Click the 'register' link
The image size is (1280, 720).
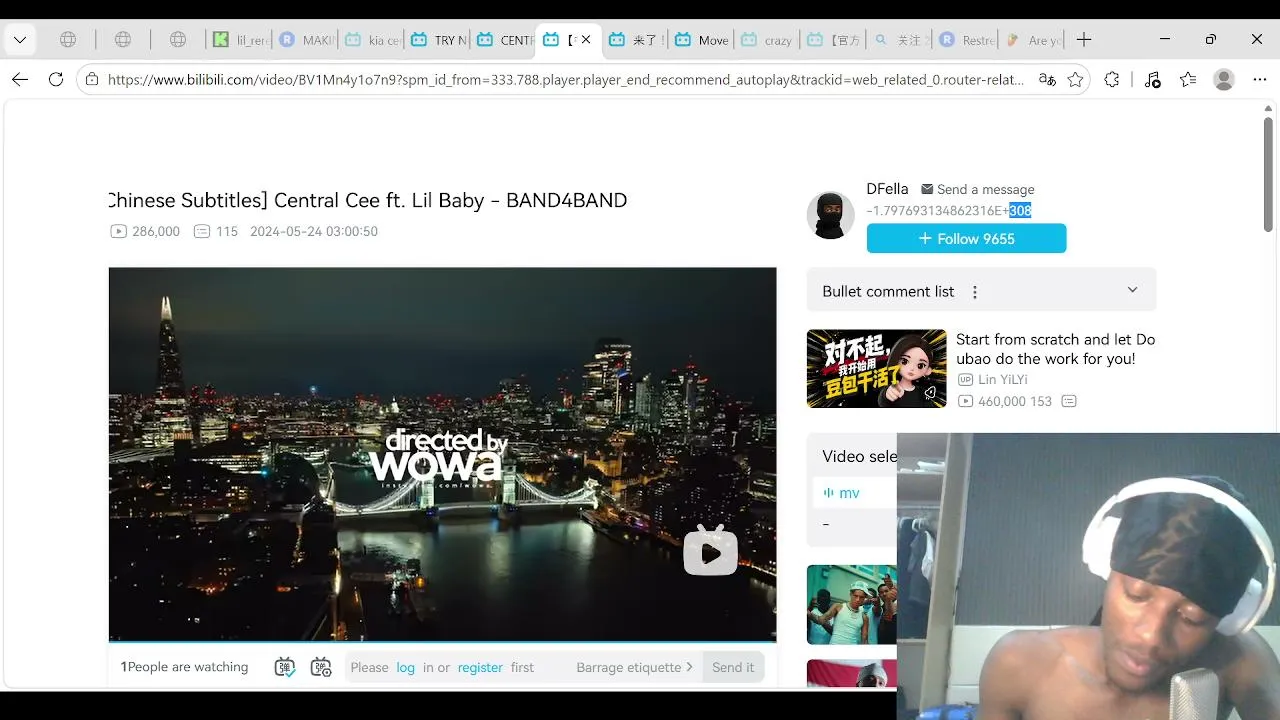point(480,667)
